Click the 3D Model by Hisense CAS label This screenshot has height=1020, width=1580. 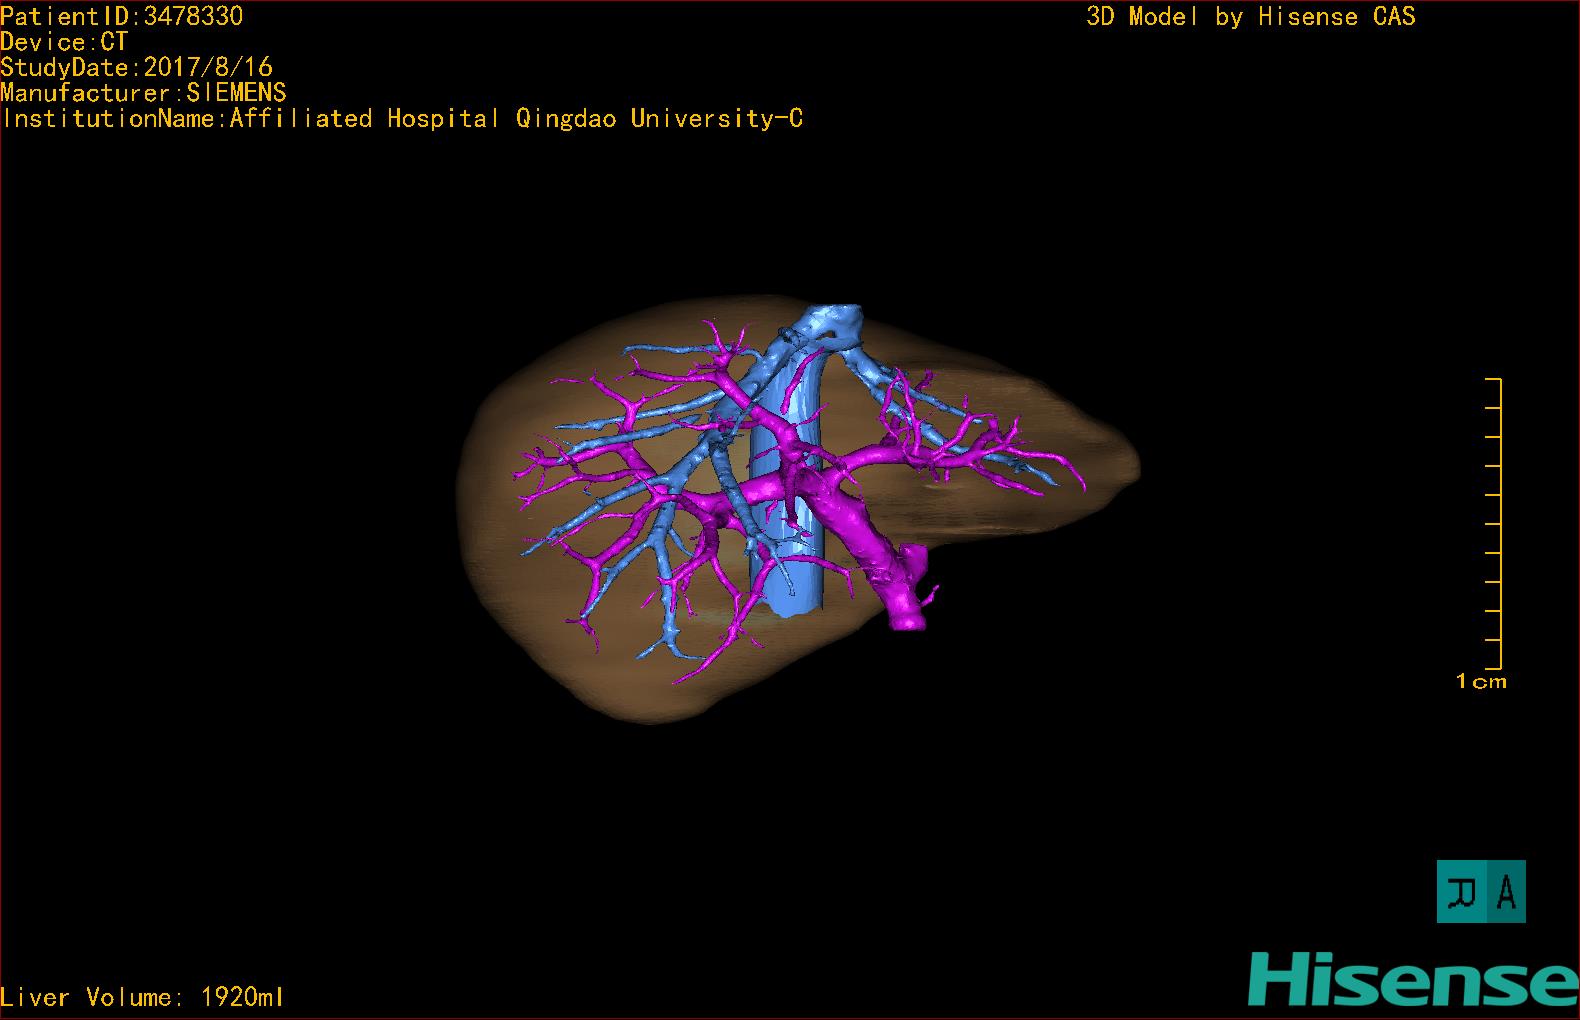coord(1251,17)
